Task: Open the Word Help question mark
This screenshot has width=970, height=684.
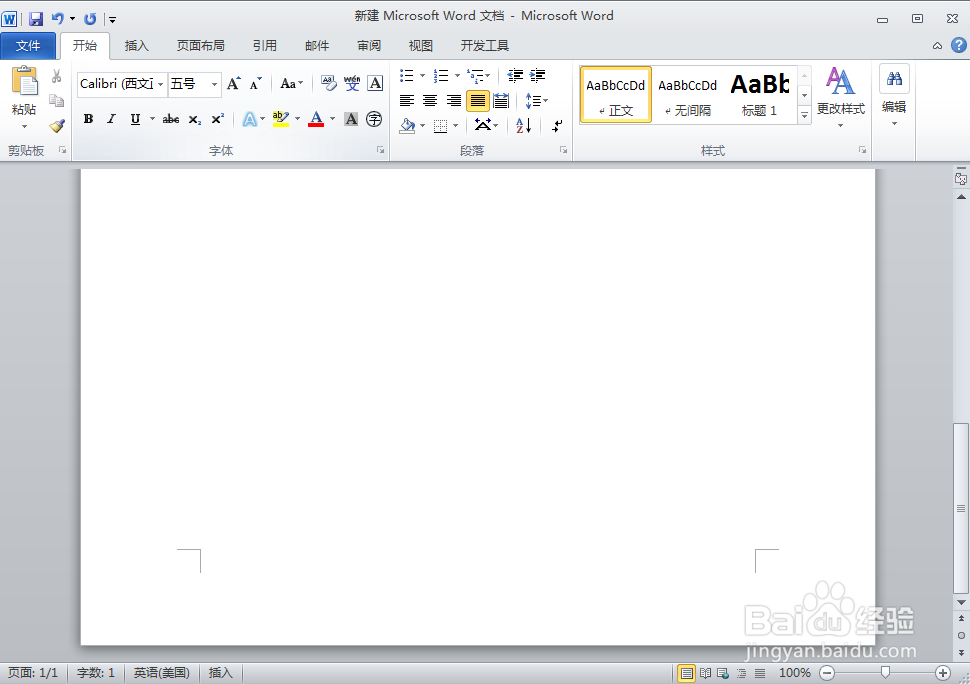Action: [x=959, y=45]
